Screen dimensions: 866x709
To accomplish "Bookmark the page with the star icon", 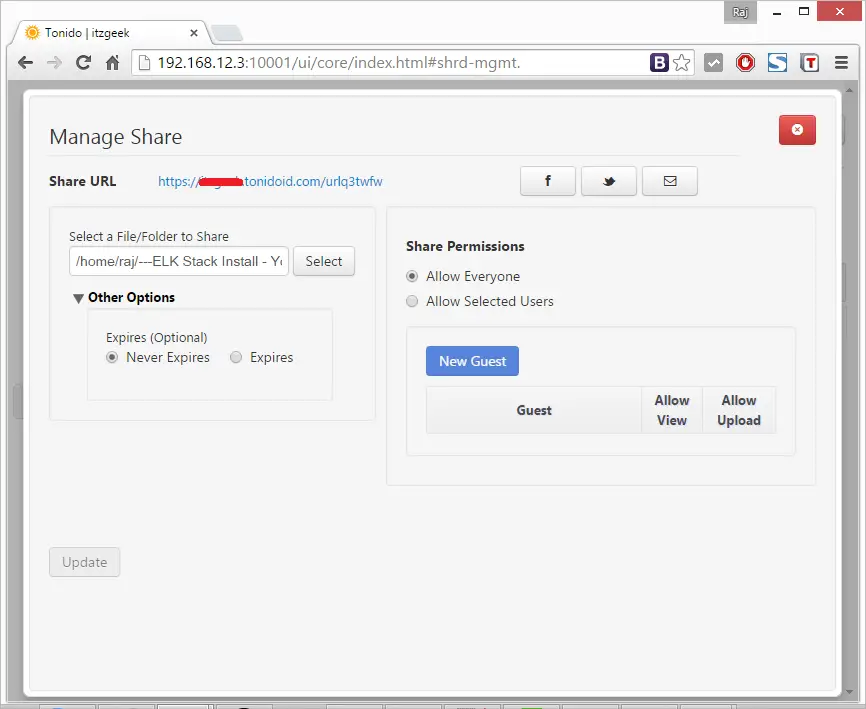I will [x=682, y=63].
